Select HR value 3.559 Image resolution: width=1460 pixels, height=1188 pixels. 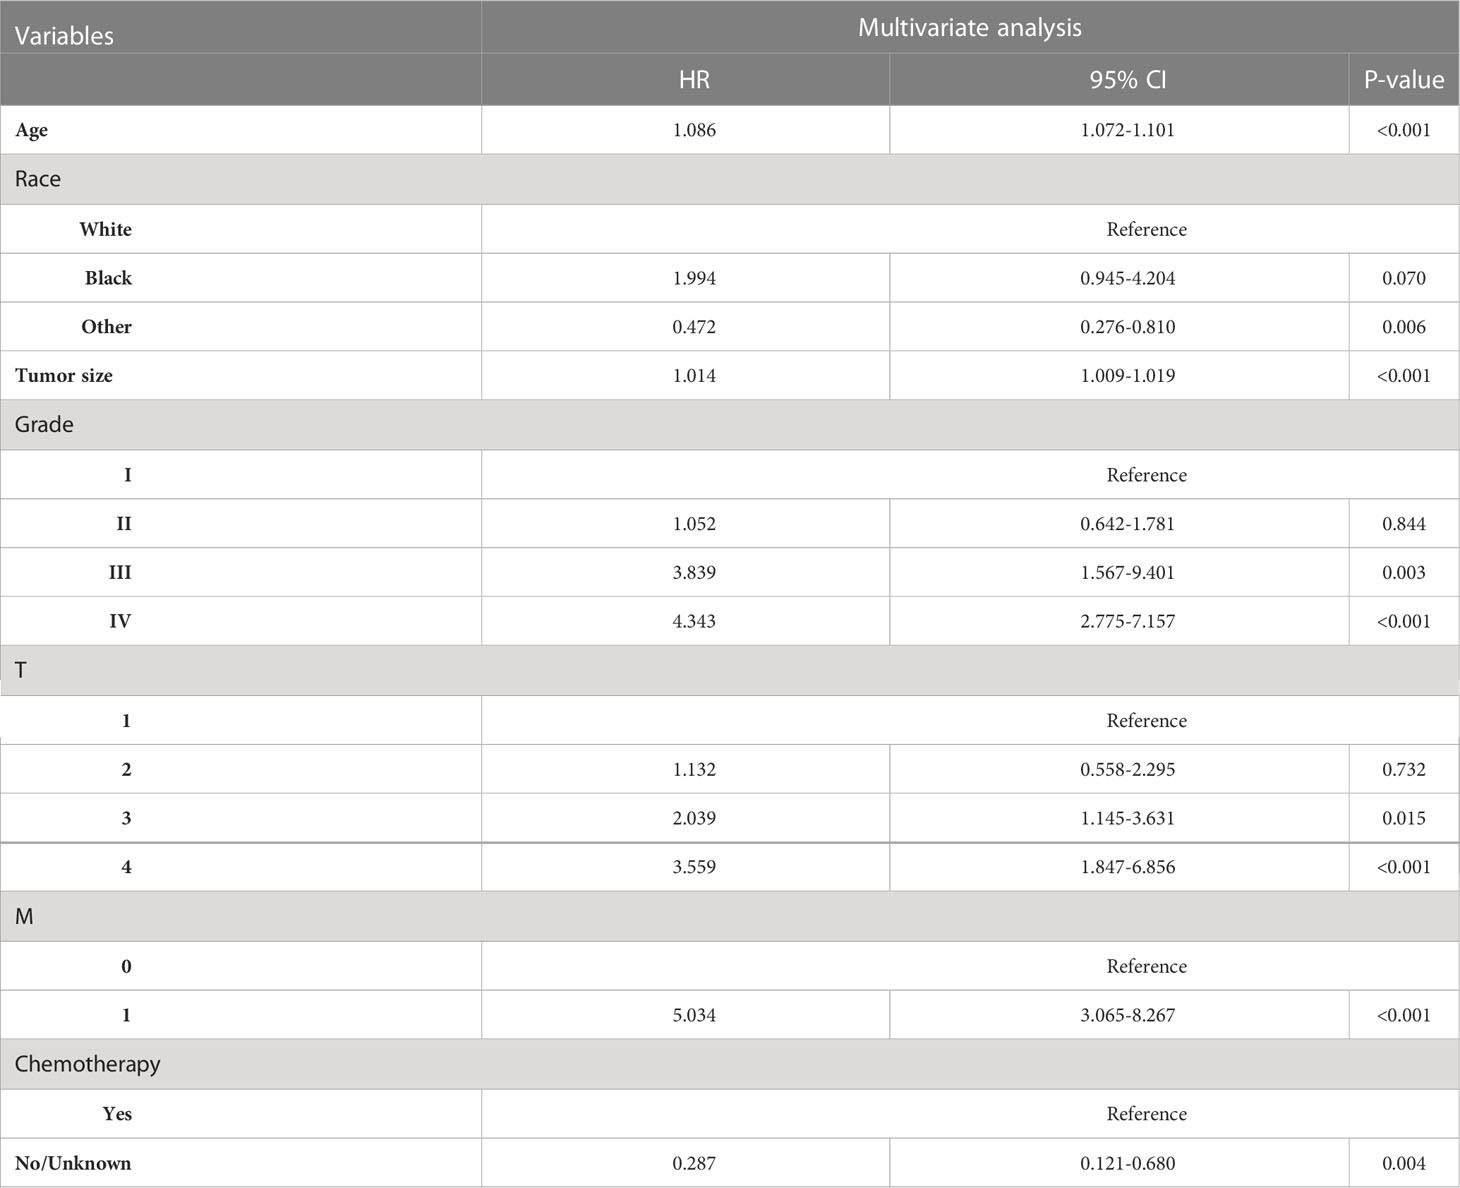(694, 868)
